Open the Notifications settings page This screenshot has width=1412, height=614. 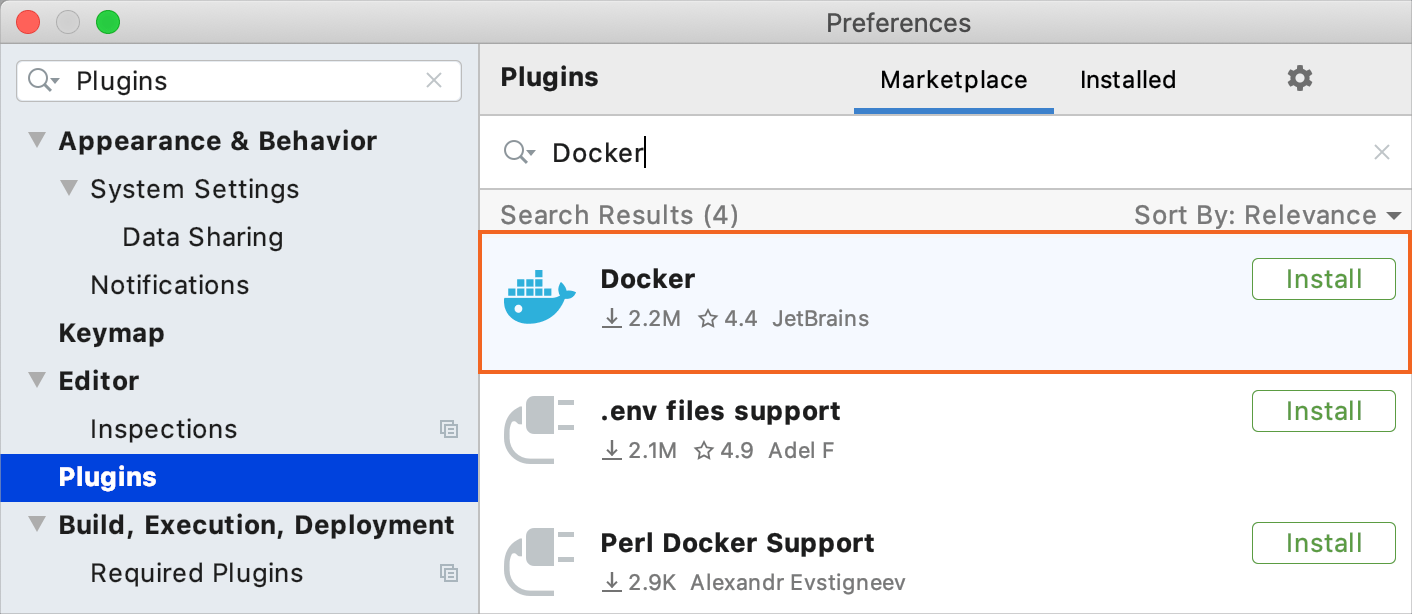coord(170,285)
